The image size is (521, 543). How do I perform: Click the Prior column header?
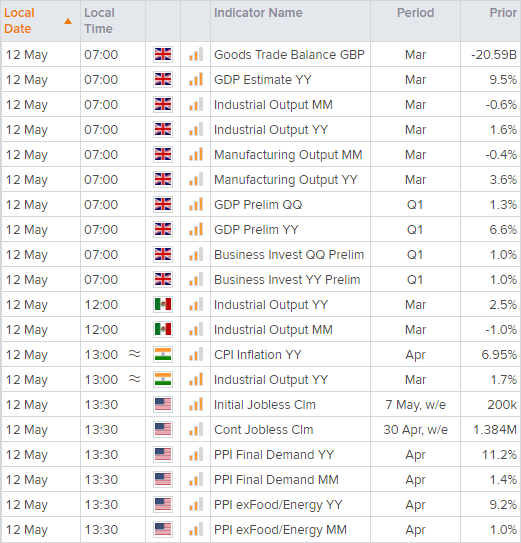coord(503,13)
